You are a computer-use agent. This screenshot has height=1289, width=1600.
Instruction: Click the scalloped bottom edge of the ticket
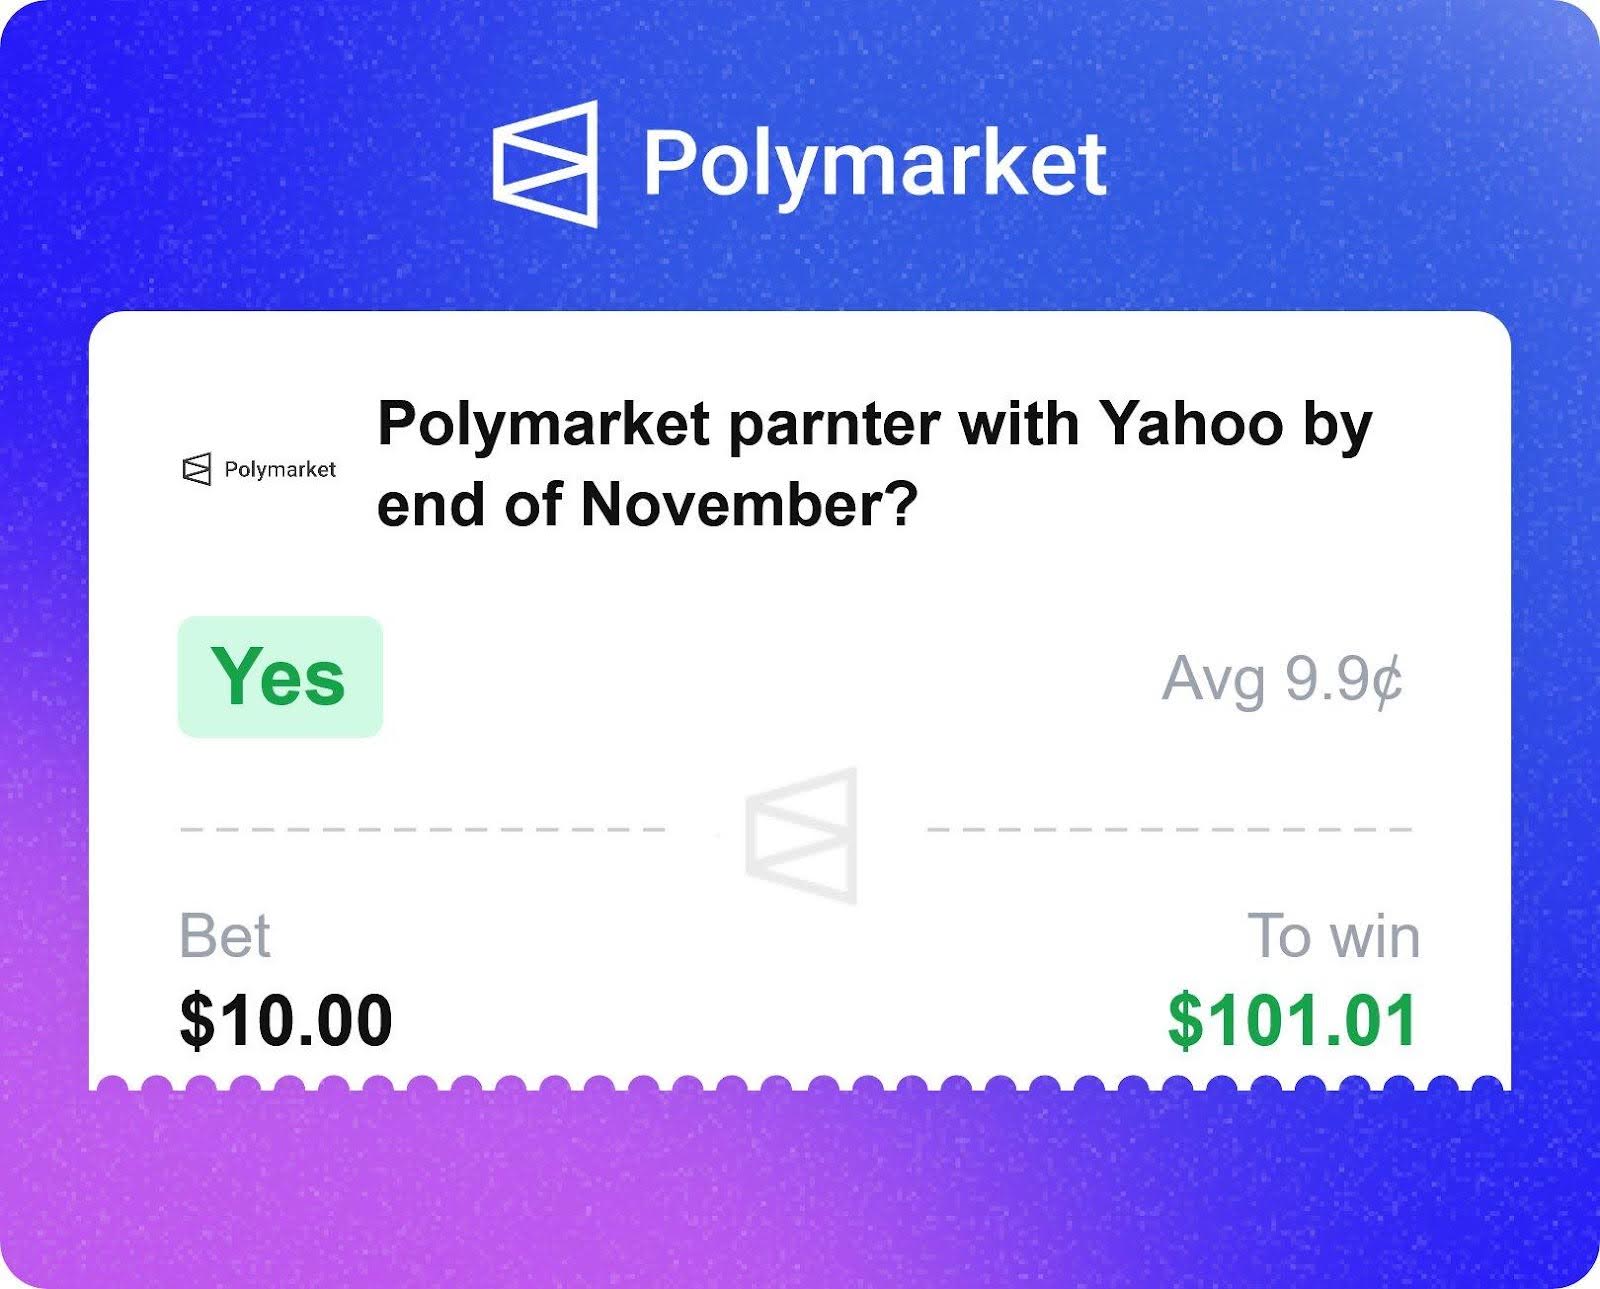tap(800, 1083)
